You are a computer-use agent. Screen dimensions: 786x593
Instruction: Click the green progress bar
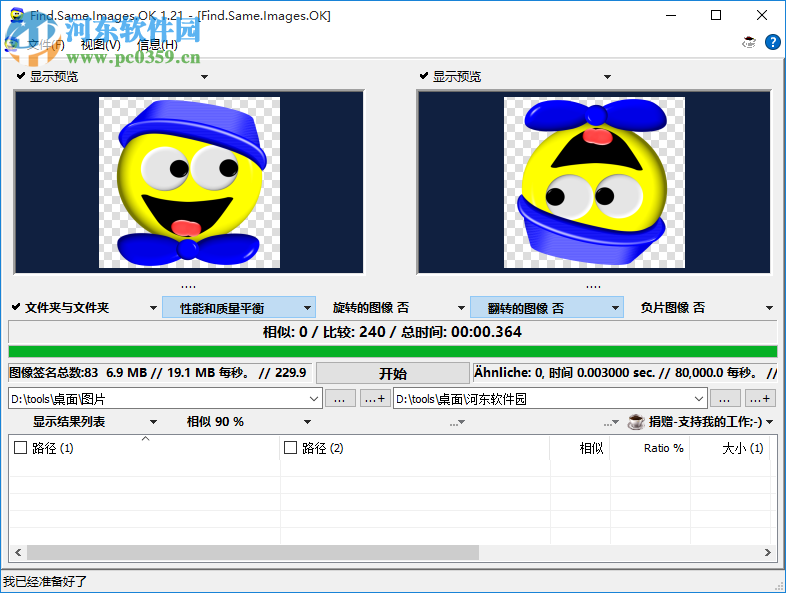[x=392, y=351]
